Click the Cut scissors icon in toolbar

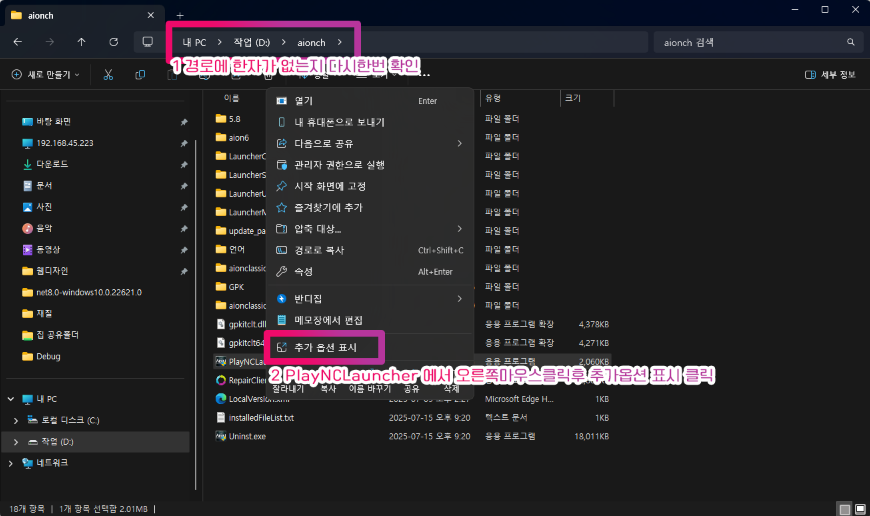(108, 75)
